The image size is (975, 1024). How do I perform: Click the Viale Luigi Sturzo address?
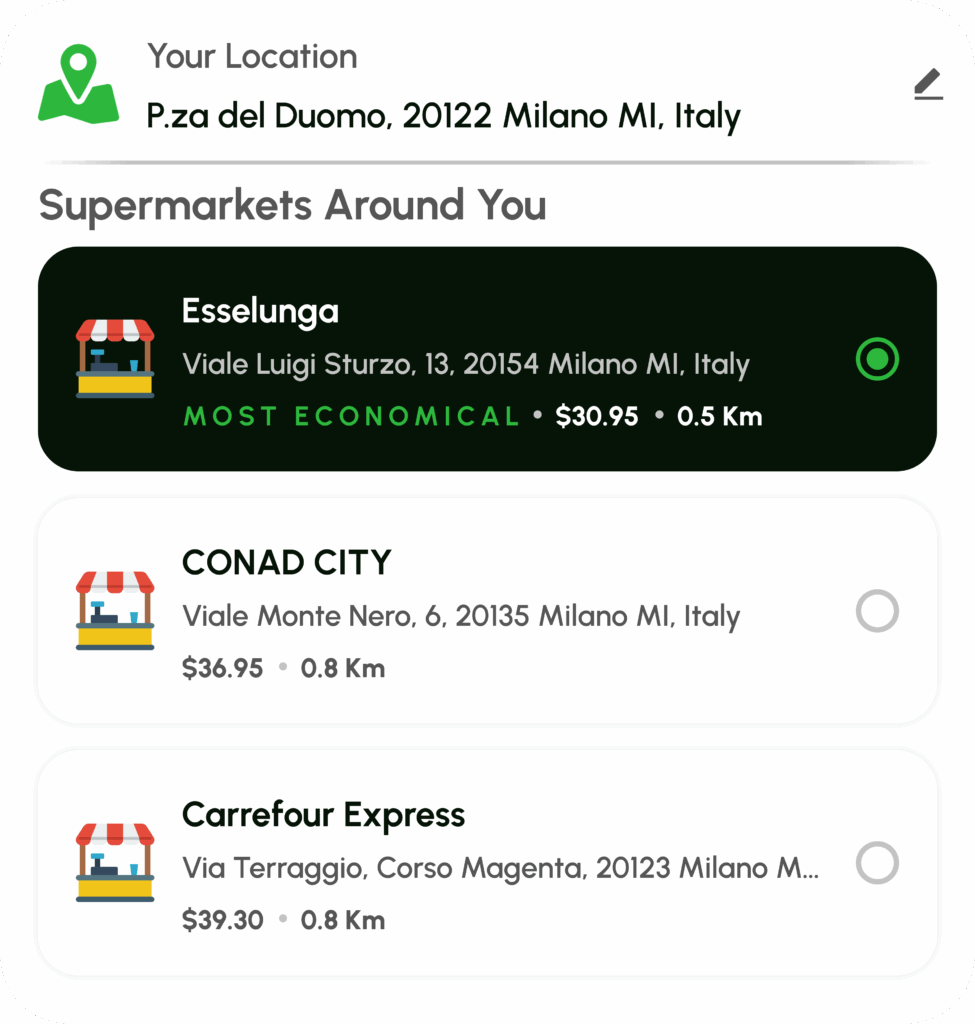465,364
